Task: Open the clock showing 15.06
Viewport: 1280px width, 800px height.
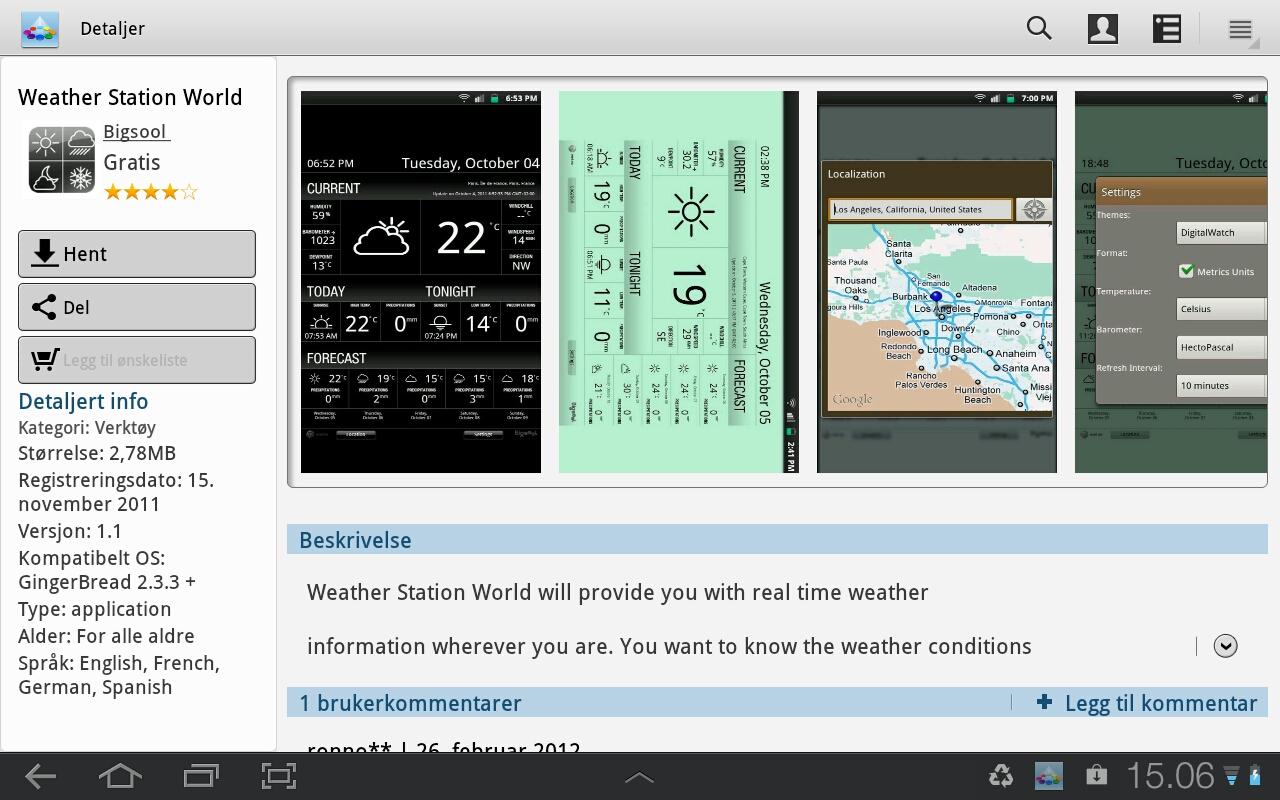Action: point(1170,776)
